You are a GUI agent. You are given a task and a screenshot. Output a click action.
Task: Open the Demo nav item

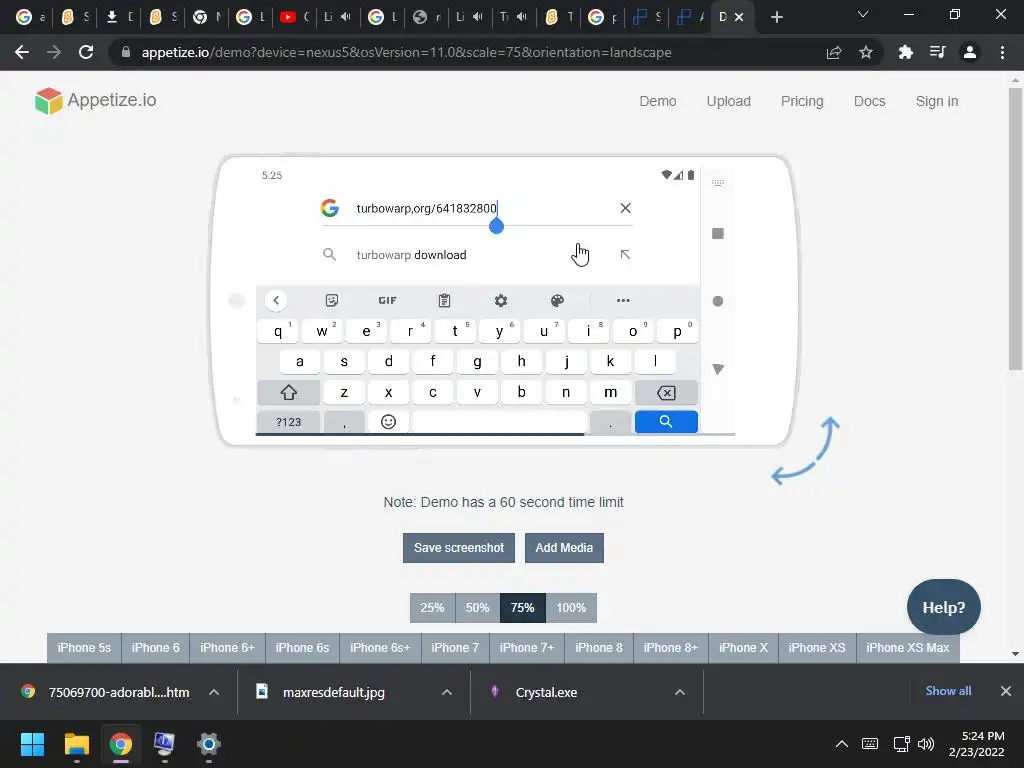click(658, 101)
